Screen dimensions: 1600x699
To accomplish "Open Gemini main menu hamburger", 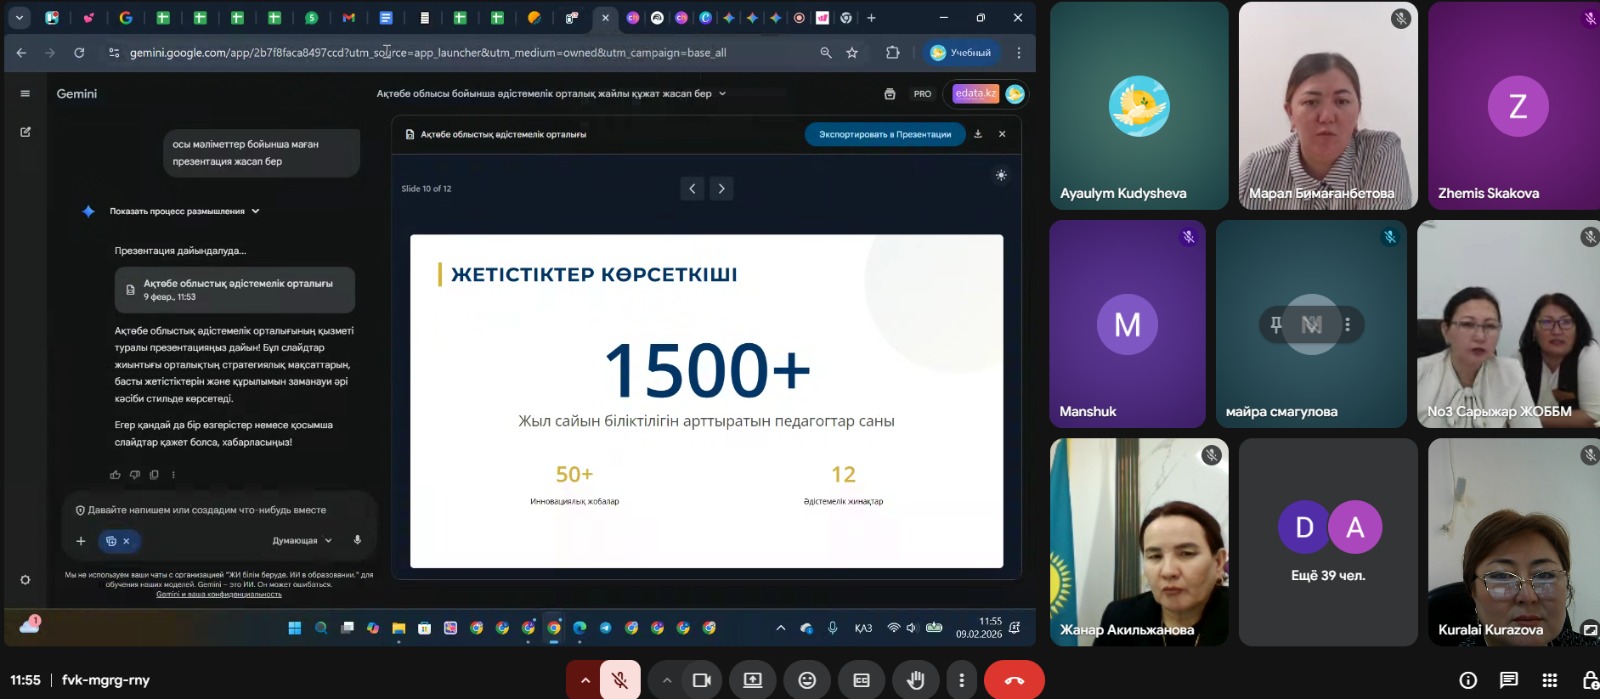I will 25,94.
